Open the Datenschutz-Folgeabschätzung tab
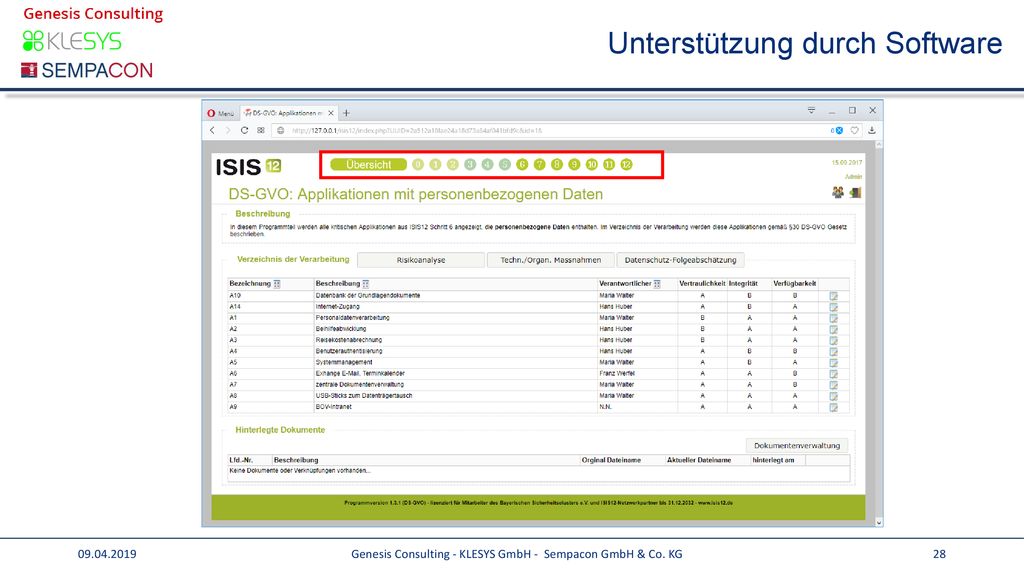The height and width of the screenshot is (576, 1024). 680,260
